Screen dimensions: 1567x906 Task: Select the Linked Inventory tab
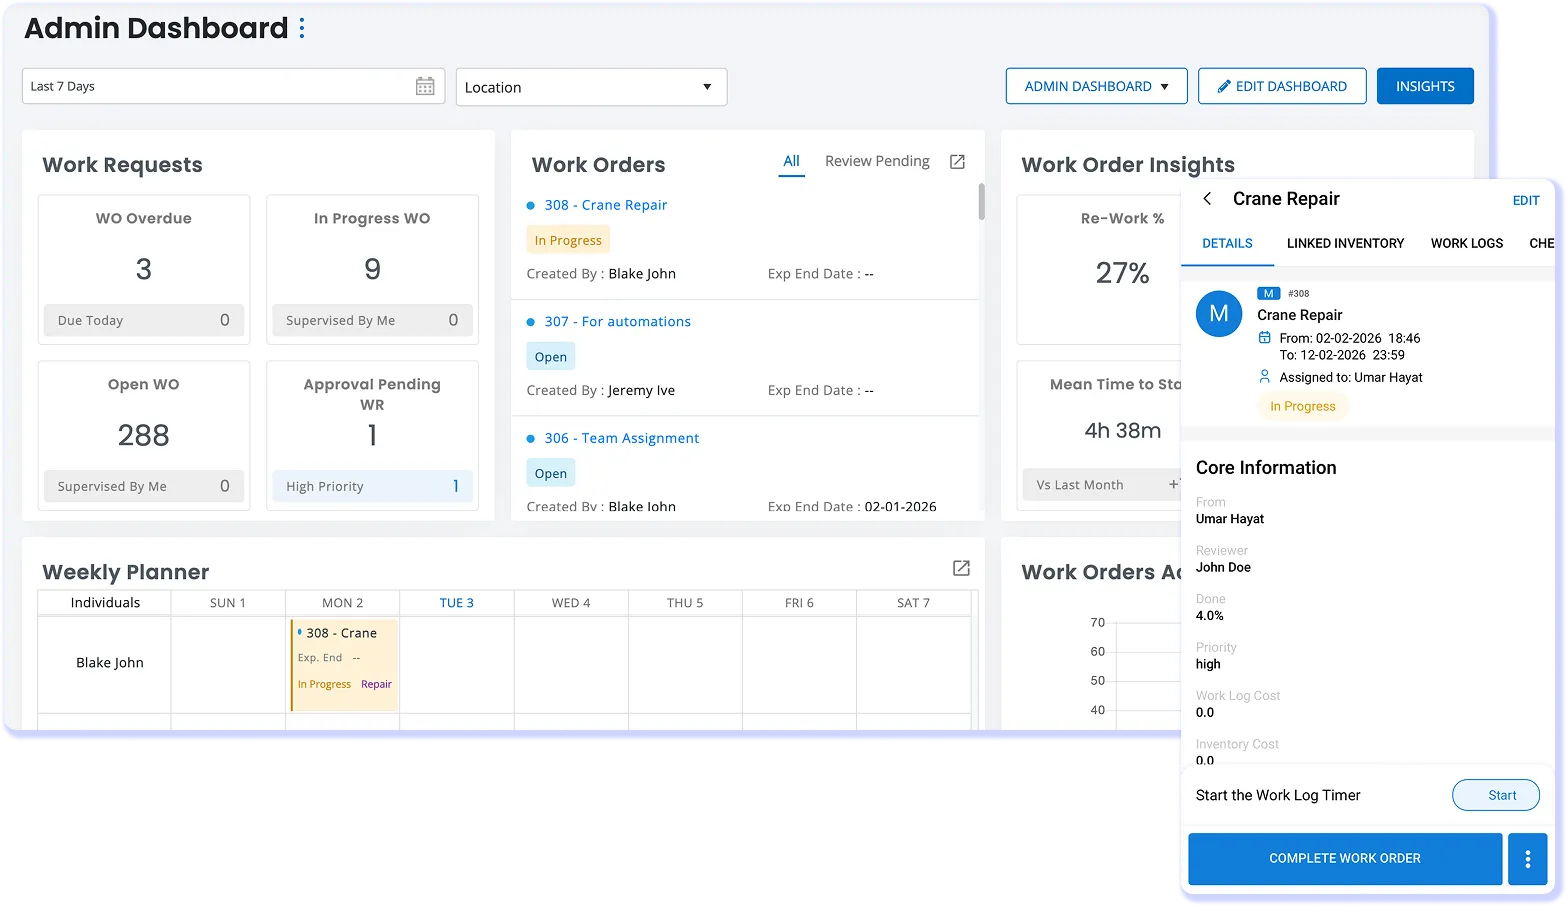coord(1345,243)
